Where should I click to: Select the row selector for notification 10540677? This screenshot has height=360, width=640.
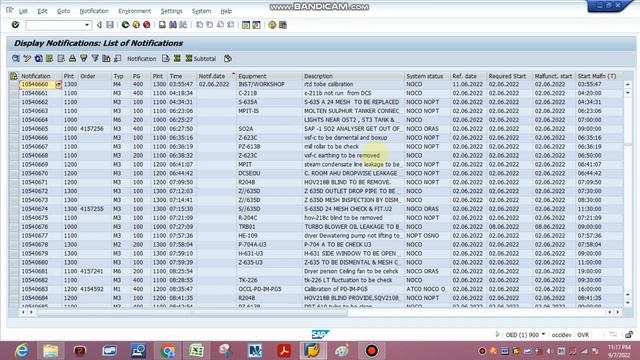[14, 236]
